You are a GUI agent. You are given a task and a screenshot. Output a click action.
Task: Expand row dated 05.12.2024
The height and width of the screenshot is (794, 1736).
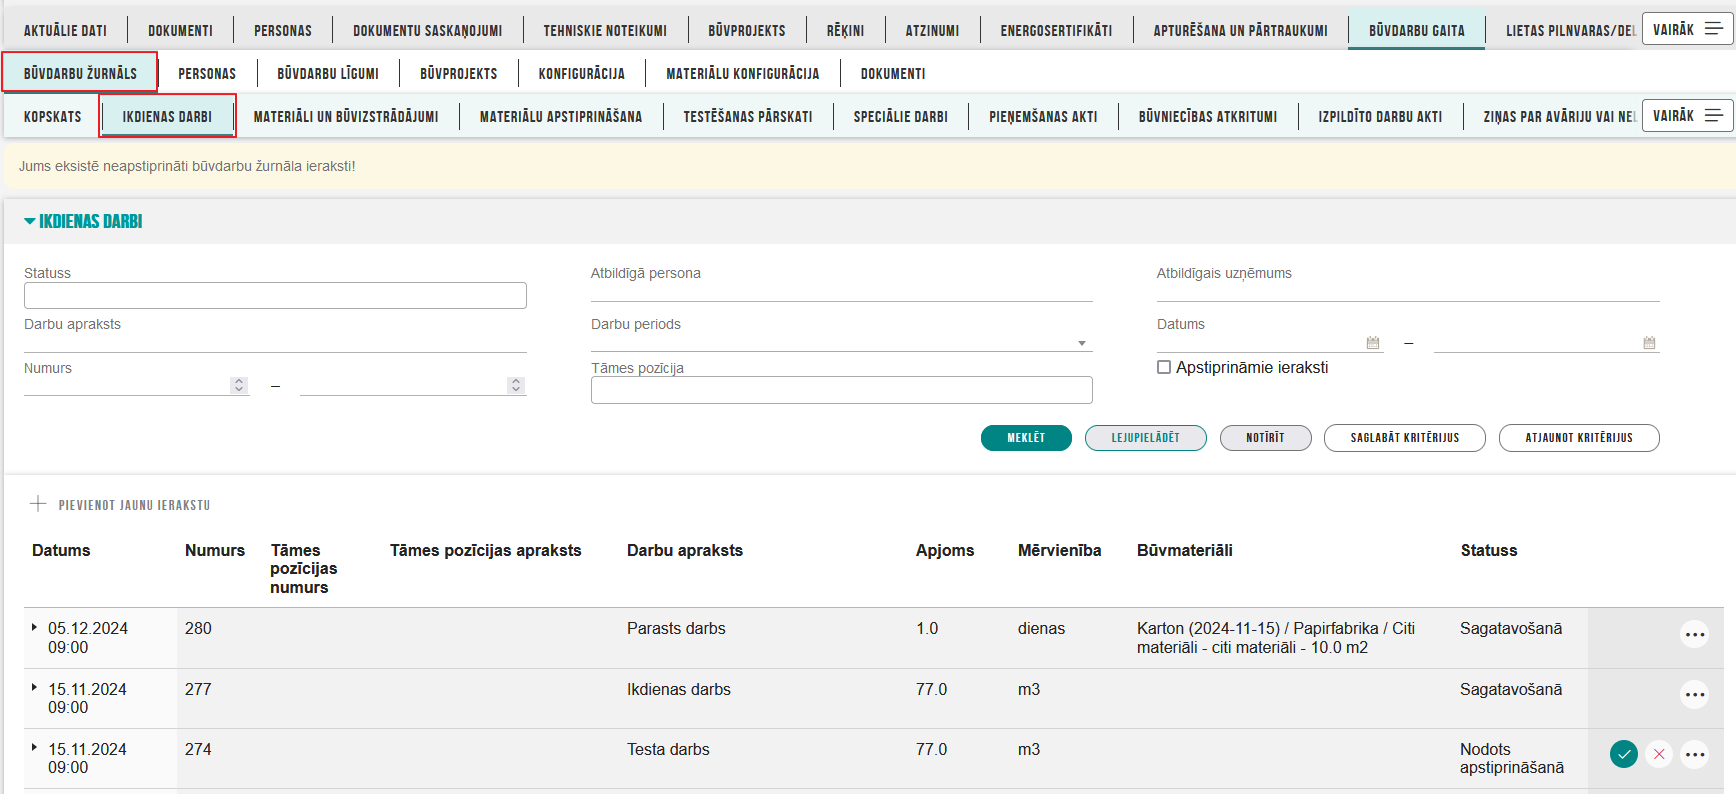[x=34, y=627]
